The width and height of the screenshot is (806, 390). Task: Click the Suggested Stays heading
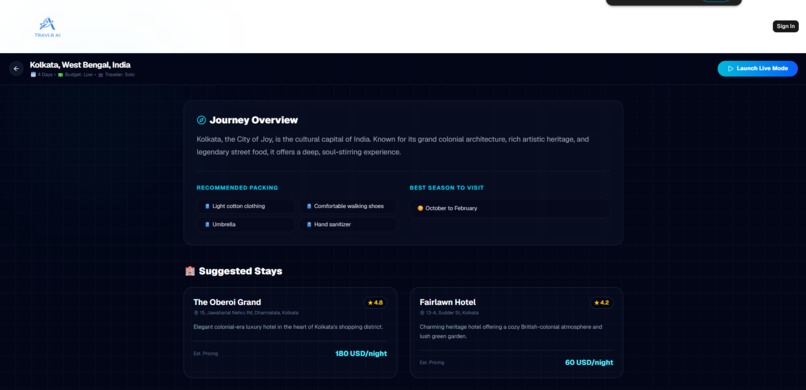click(241, 271)
